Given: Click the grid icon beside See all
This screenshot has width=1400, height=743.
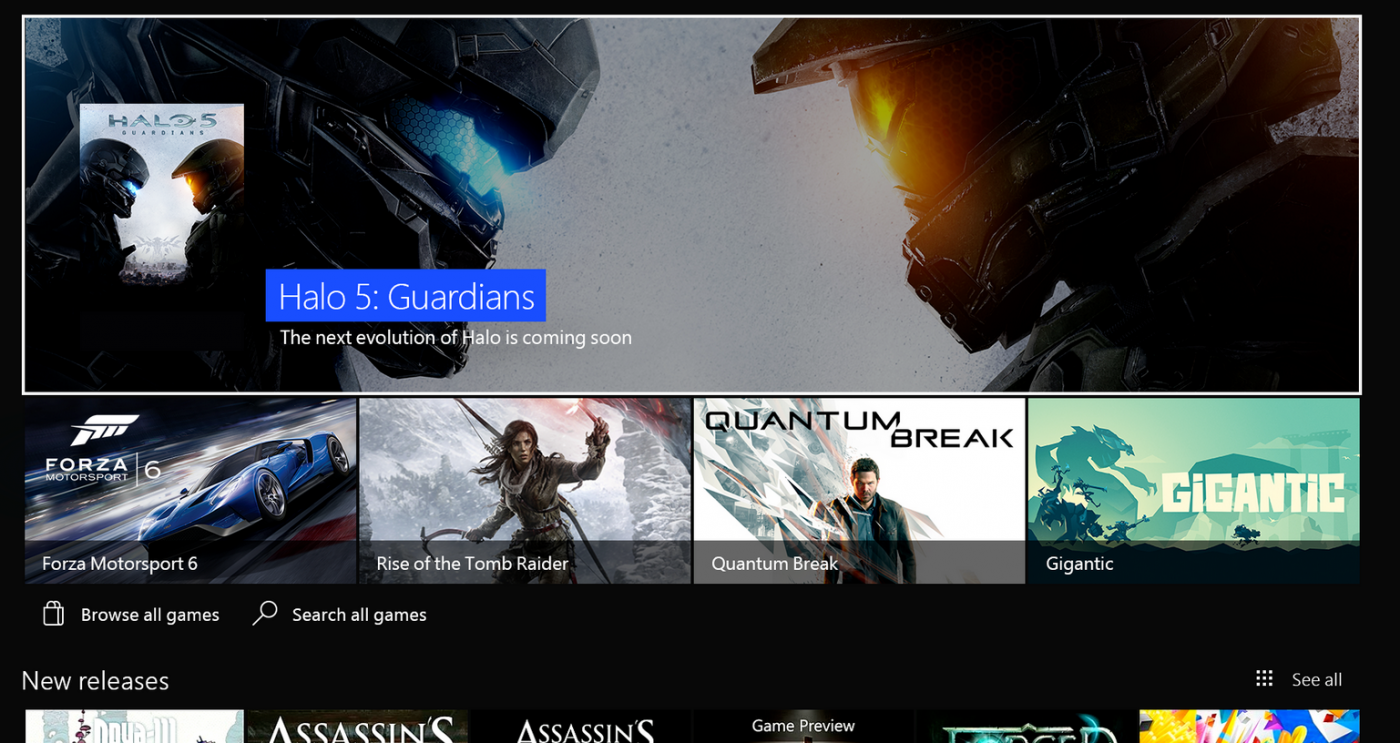Looking at the screenshot, I should 1265,679.
